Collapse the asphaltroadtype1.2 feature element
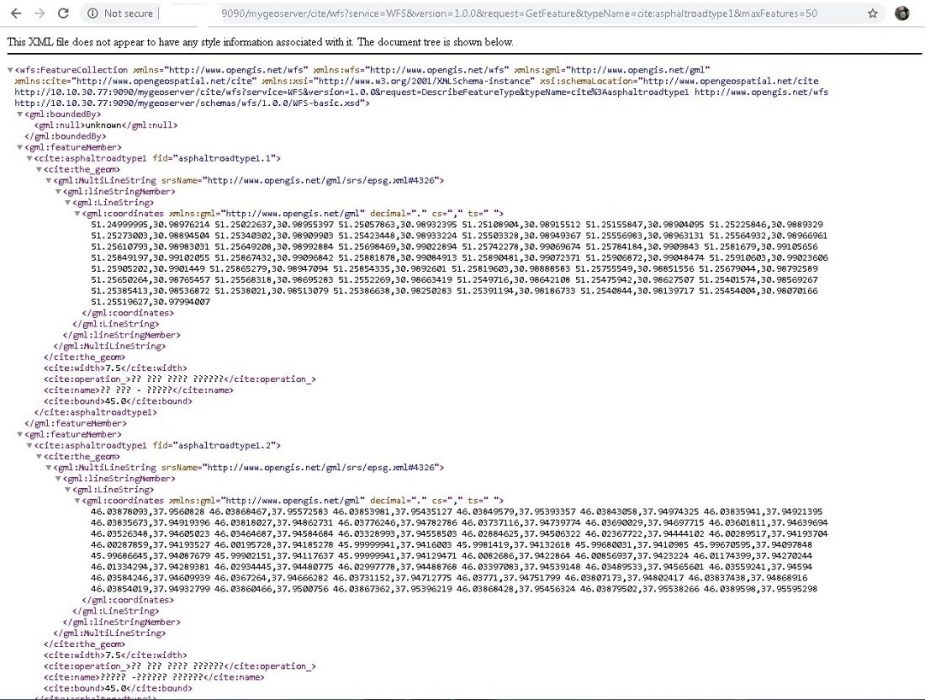Screen dimensions: 925x700 [30, 445]
